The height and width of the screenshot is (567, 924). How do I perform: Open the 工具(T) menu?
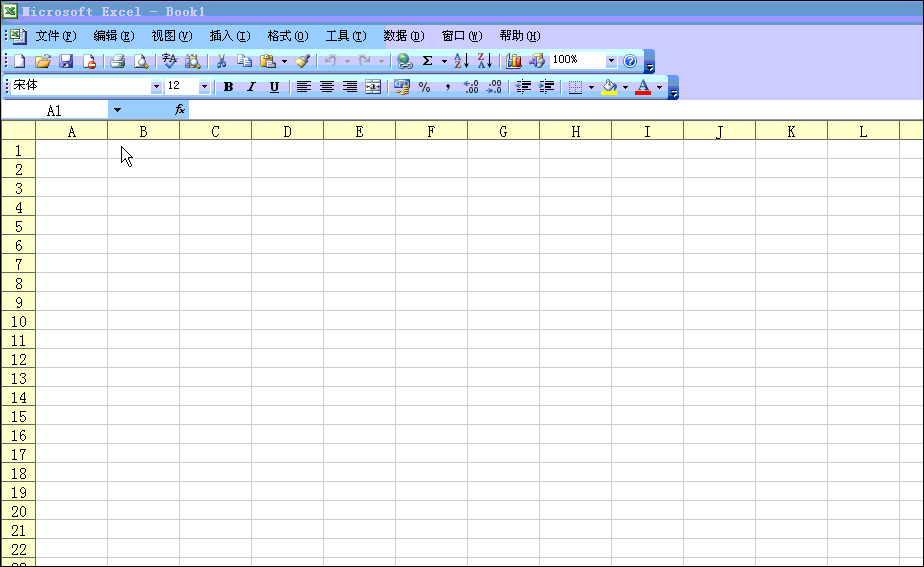pyautogui.click(x=346, y=36)
